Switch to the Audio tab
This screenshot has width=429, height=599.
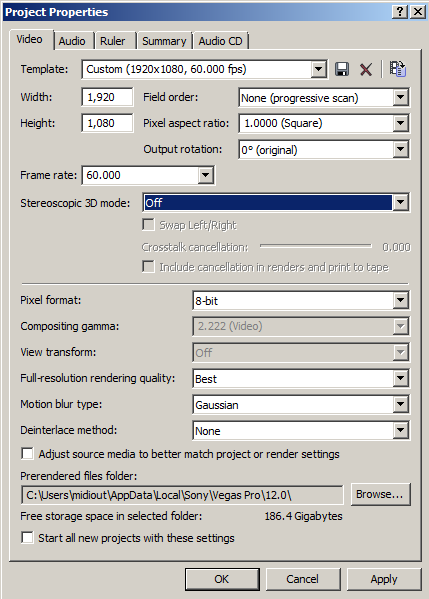point(72,41)
